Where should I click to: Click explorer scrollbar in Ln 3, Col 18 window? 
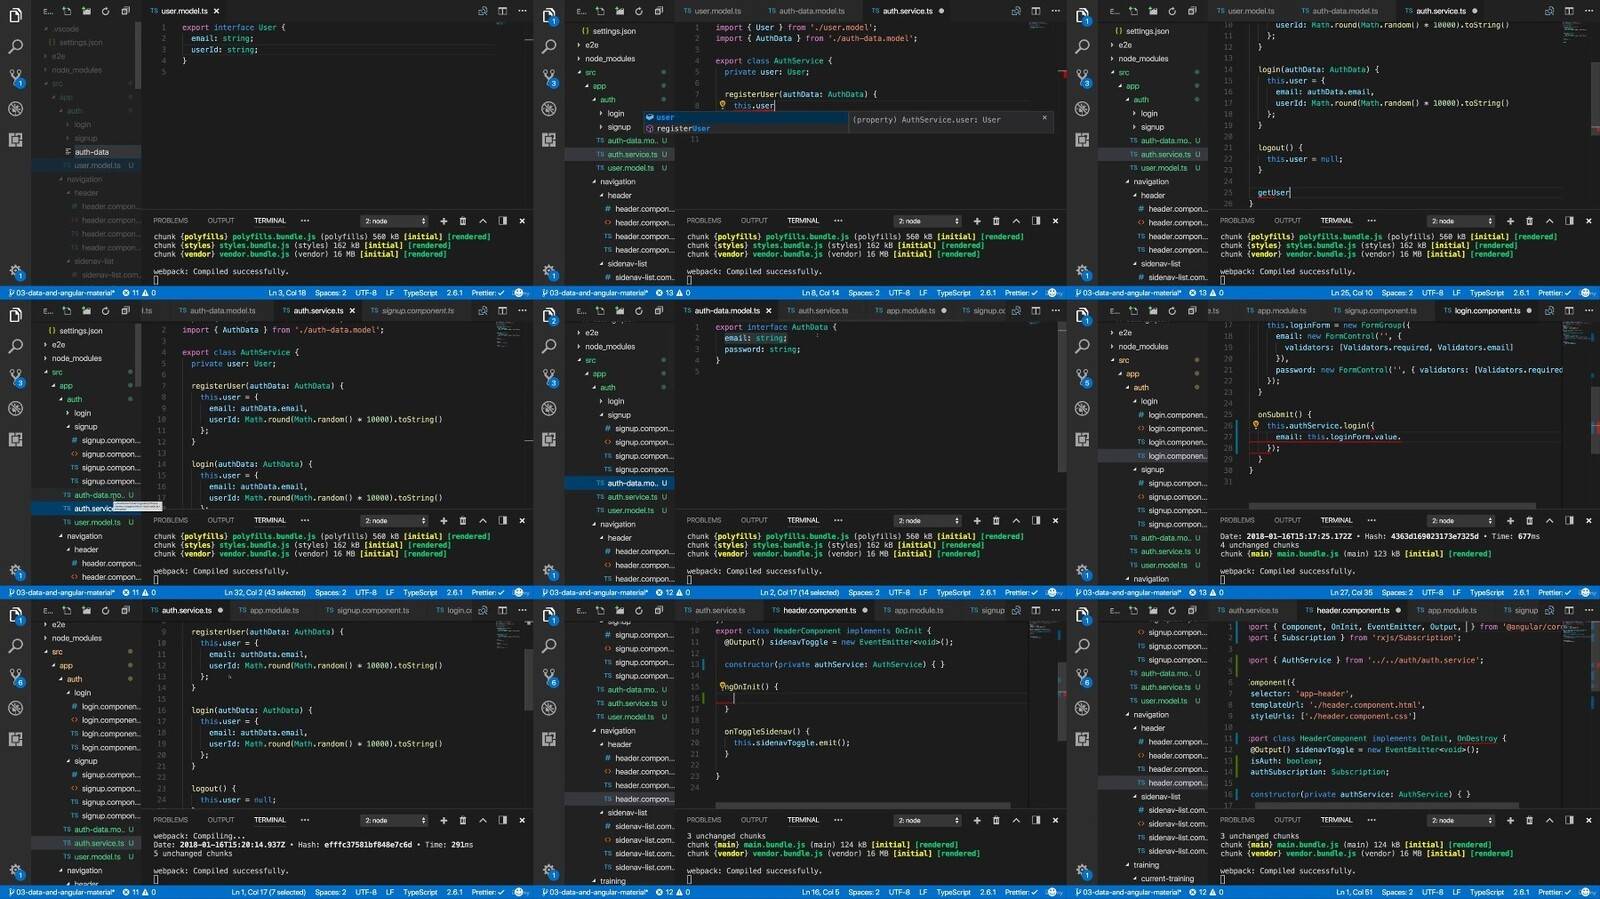(x=138, y=55)
